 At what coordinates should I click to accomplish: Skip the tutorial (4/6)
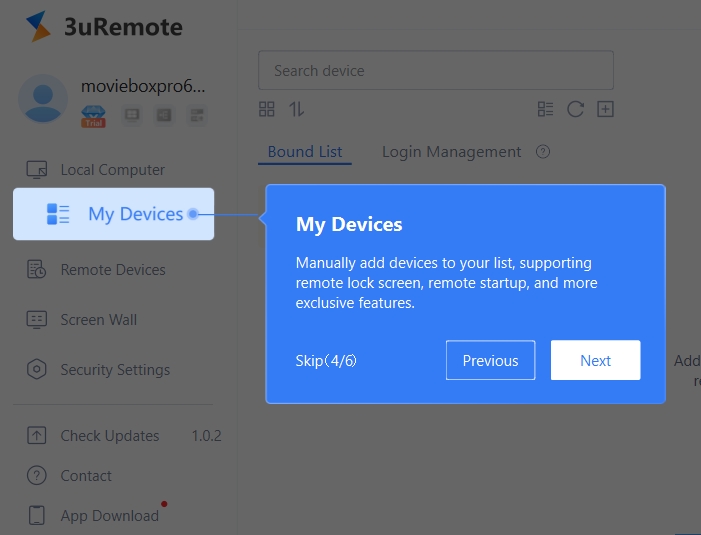pos(326,360)
